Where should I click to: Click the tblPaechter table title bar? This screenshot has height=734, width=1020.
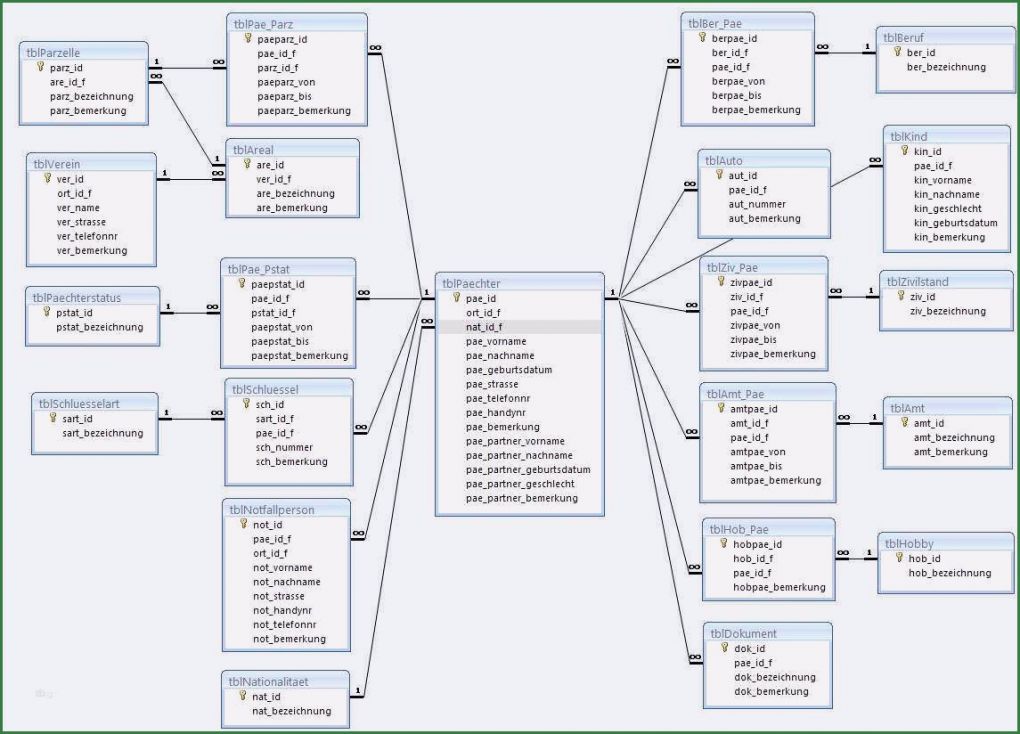click(x=519, y=281)
